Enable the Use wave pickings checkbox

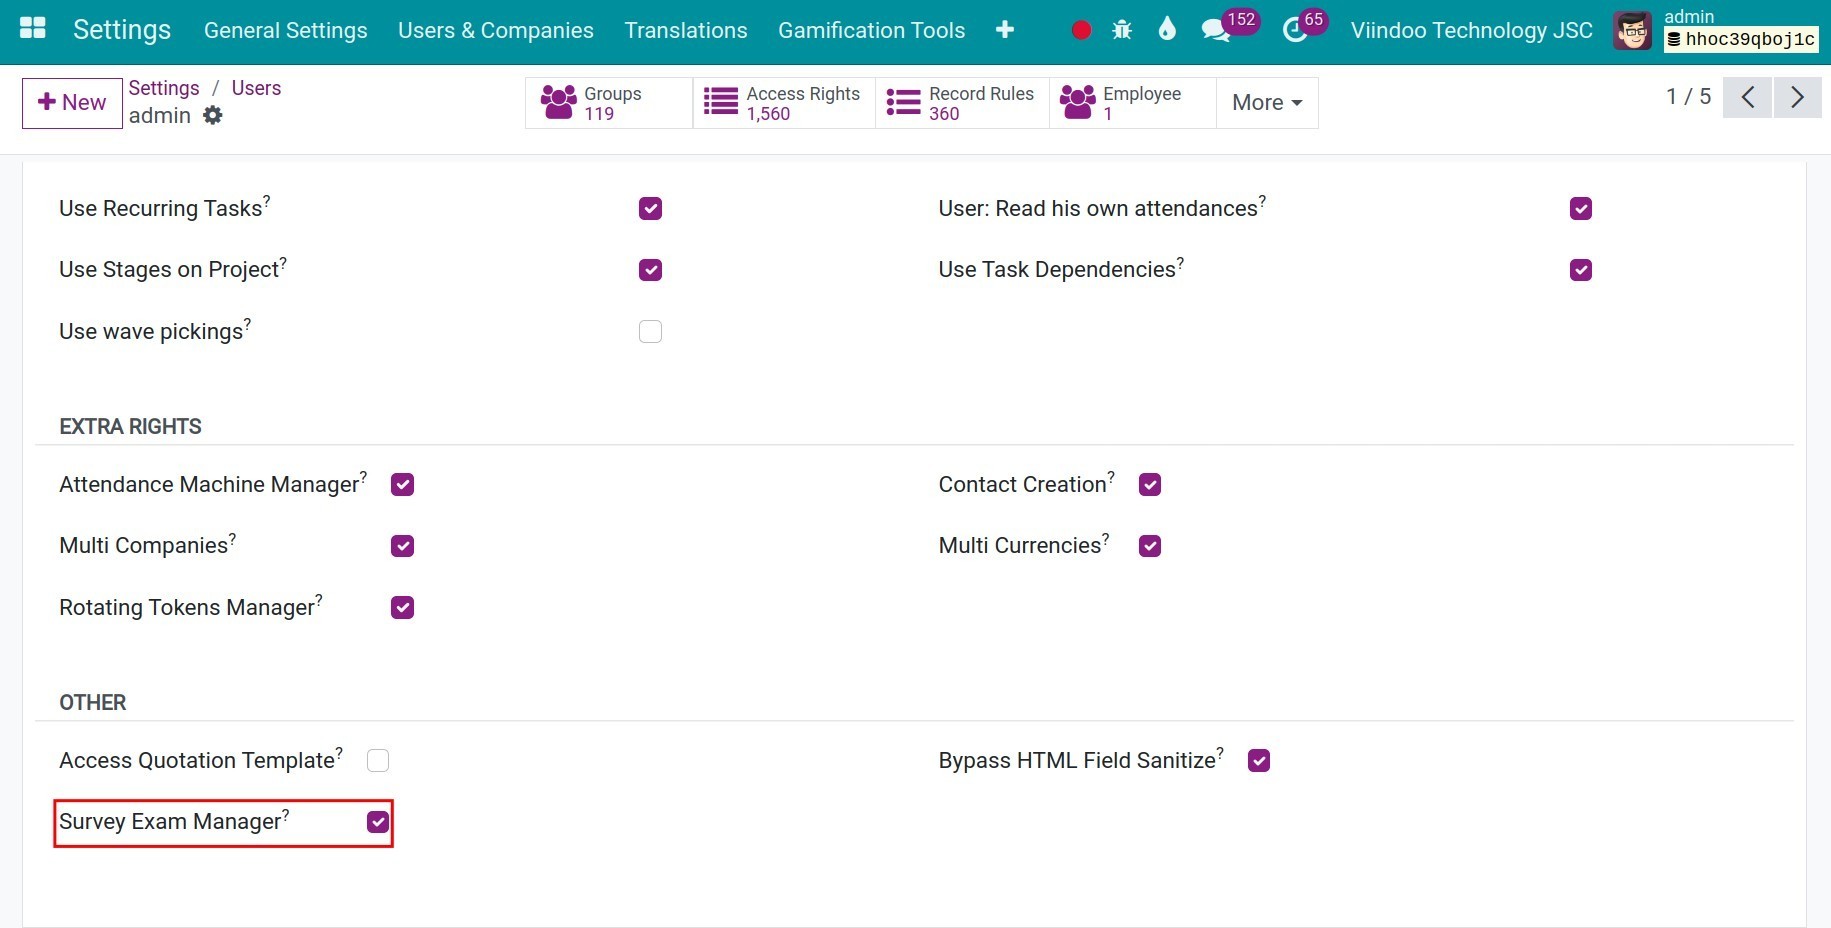coord(650,331)
